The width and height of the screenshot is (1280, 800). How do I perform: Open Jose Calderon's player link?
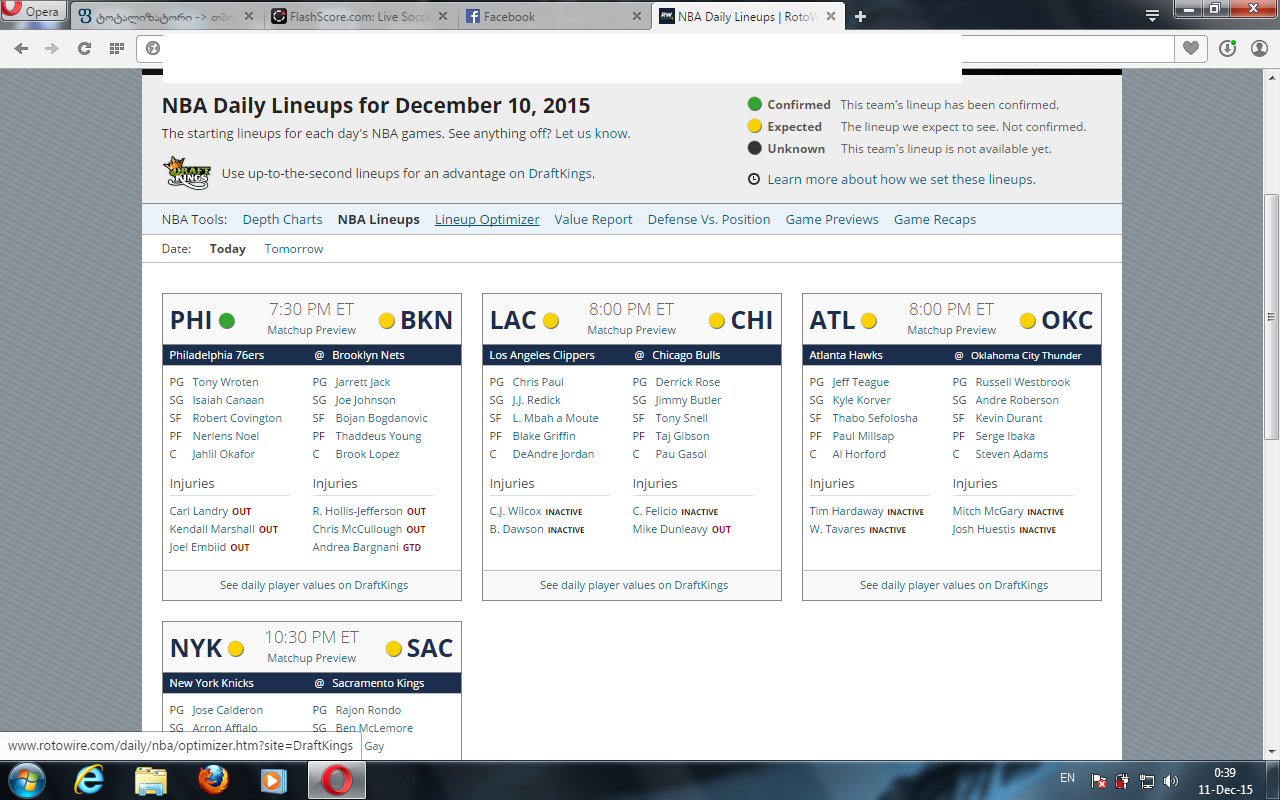pos(228,710)
